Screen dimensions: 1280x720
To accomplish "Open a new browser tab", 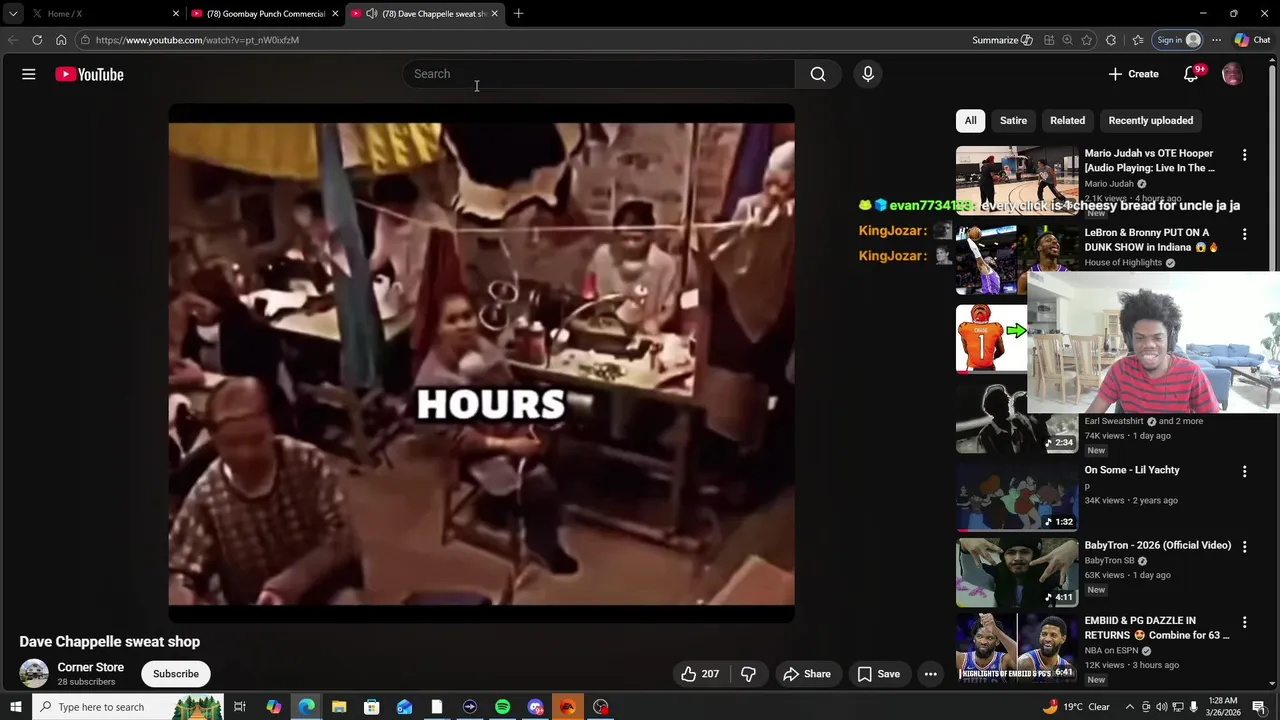I will tap(518, 13).
